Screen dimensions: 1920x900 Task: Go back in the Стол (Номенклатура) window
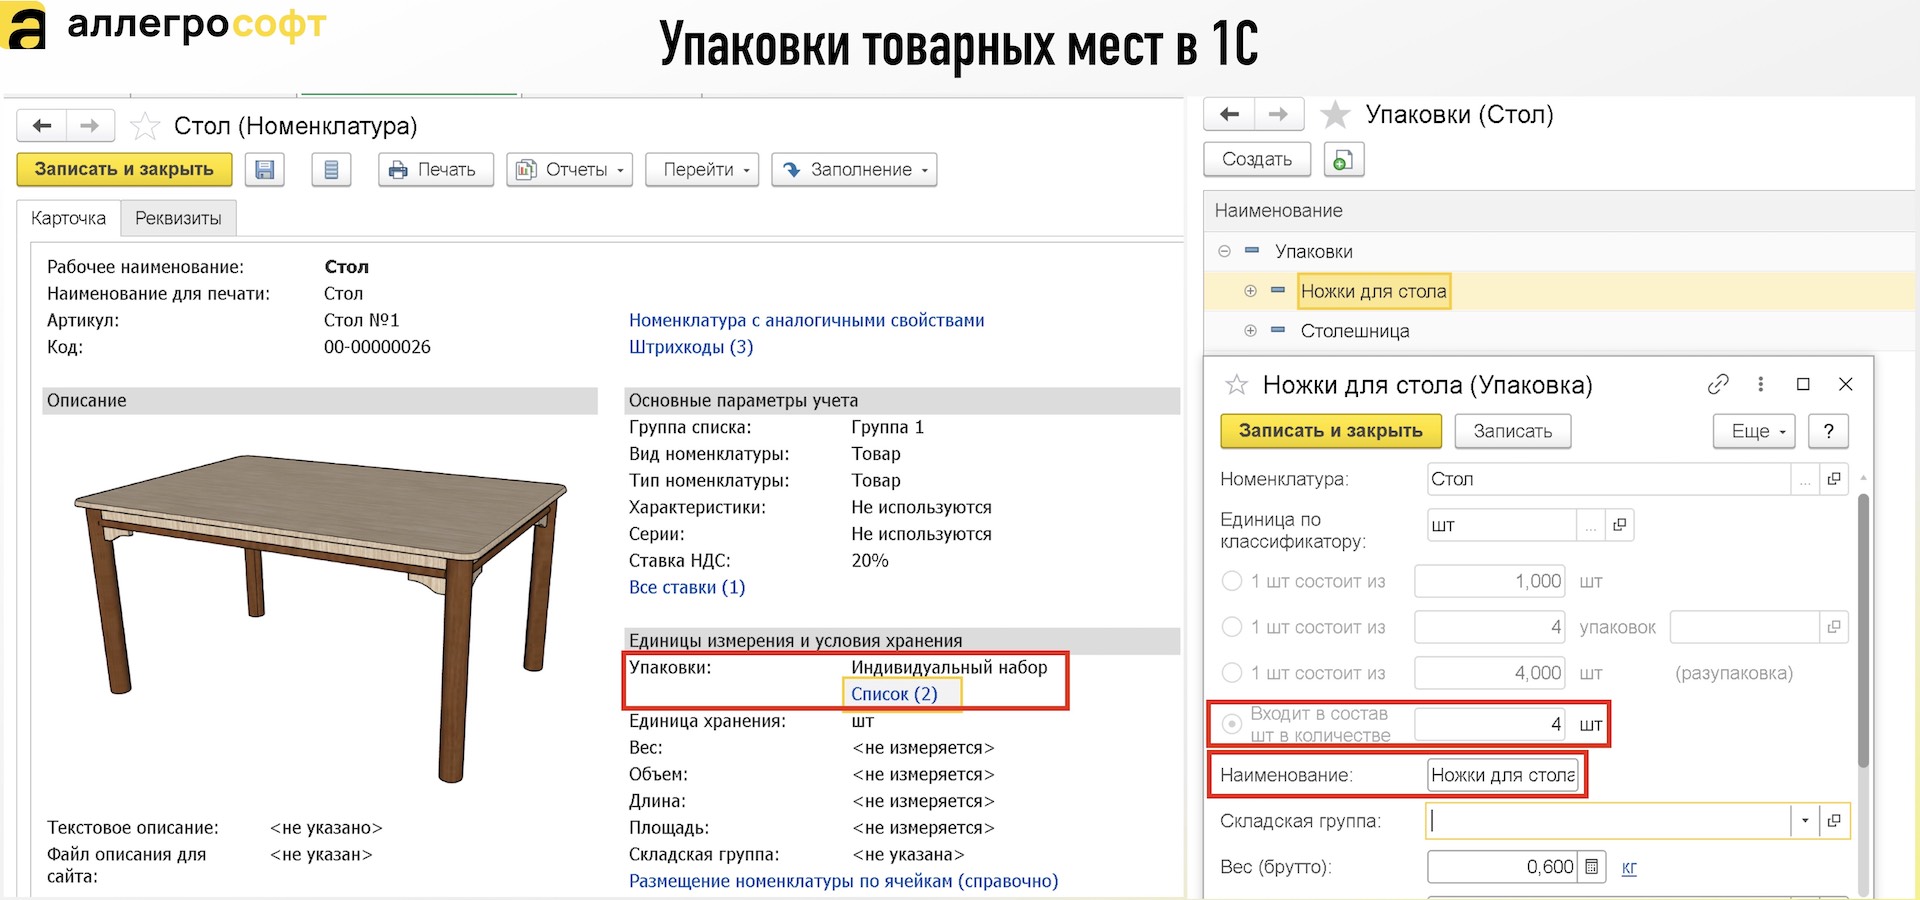tap(42, 126)
